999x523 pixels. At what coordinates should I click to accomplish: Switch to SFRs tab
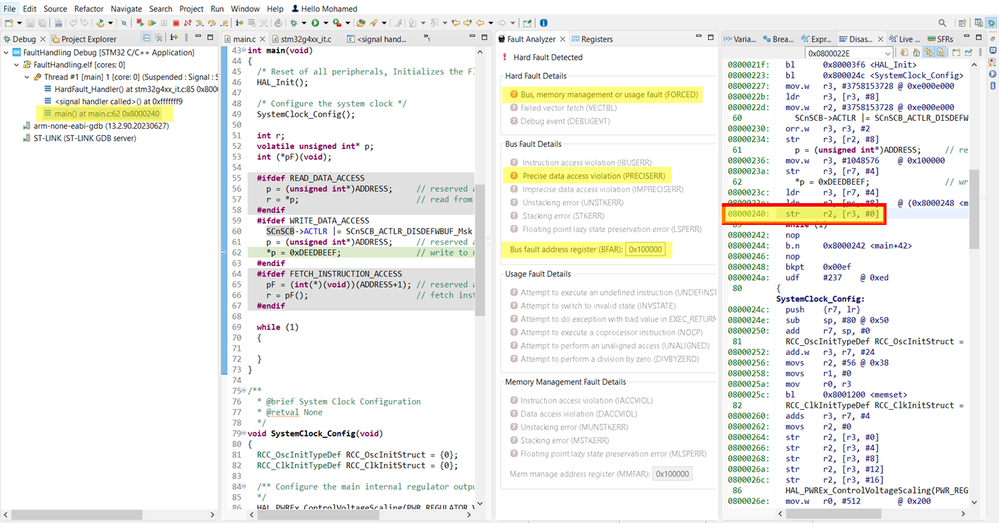point(940,39)
